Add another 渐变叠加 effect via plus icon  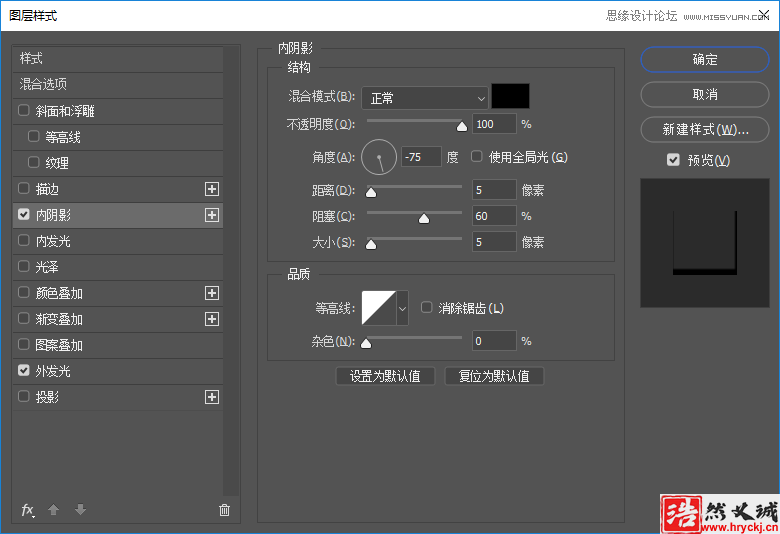212,319
